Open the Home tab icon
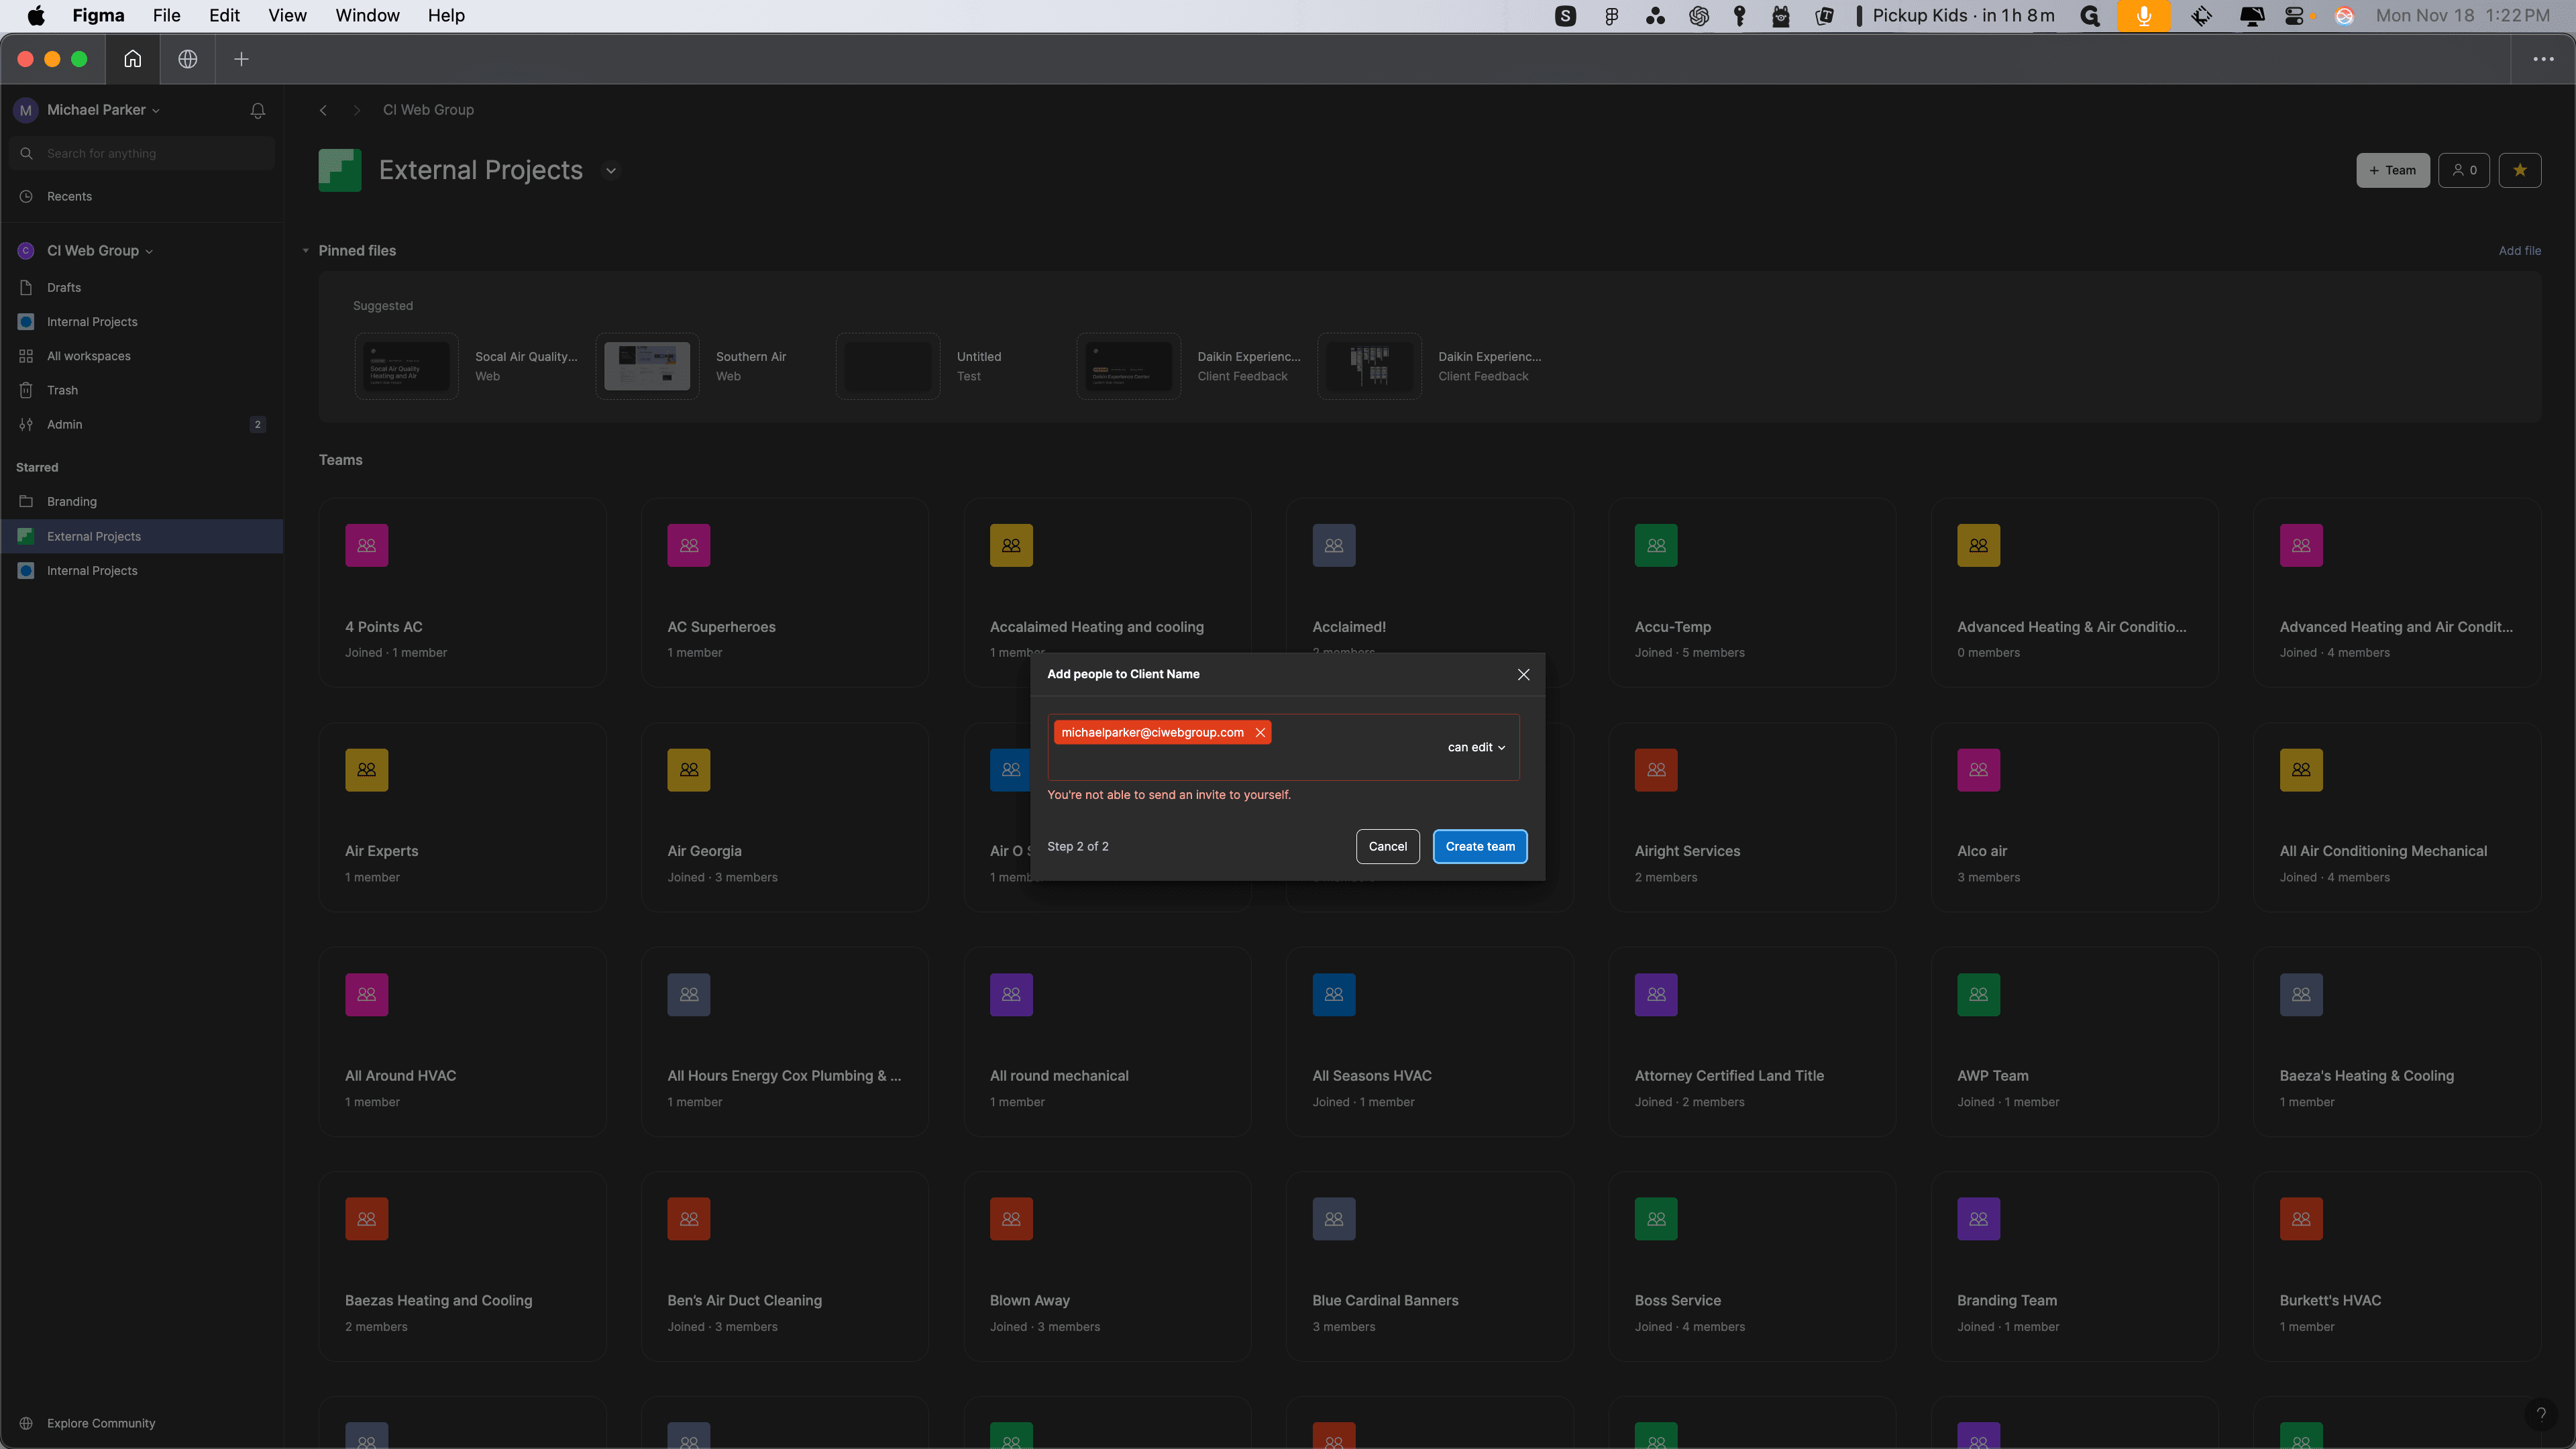Viewport: 2576px width, 1449px height. click(x=132, y=59)
